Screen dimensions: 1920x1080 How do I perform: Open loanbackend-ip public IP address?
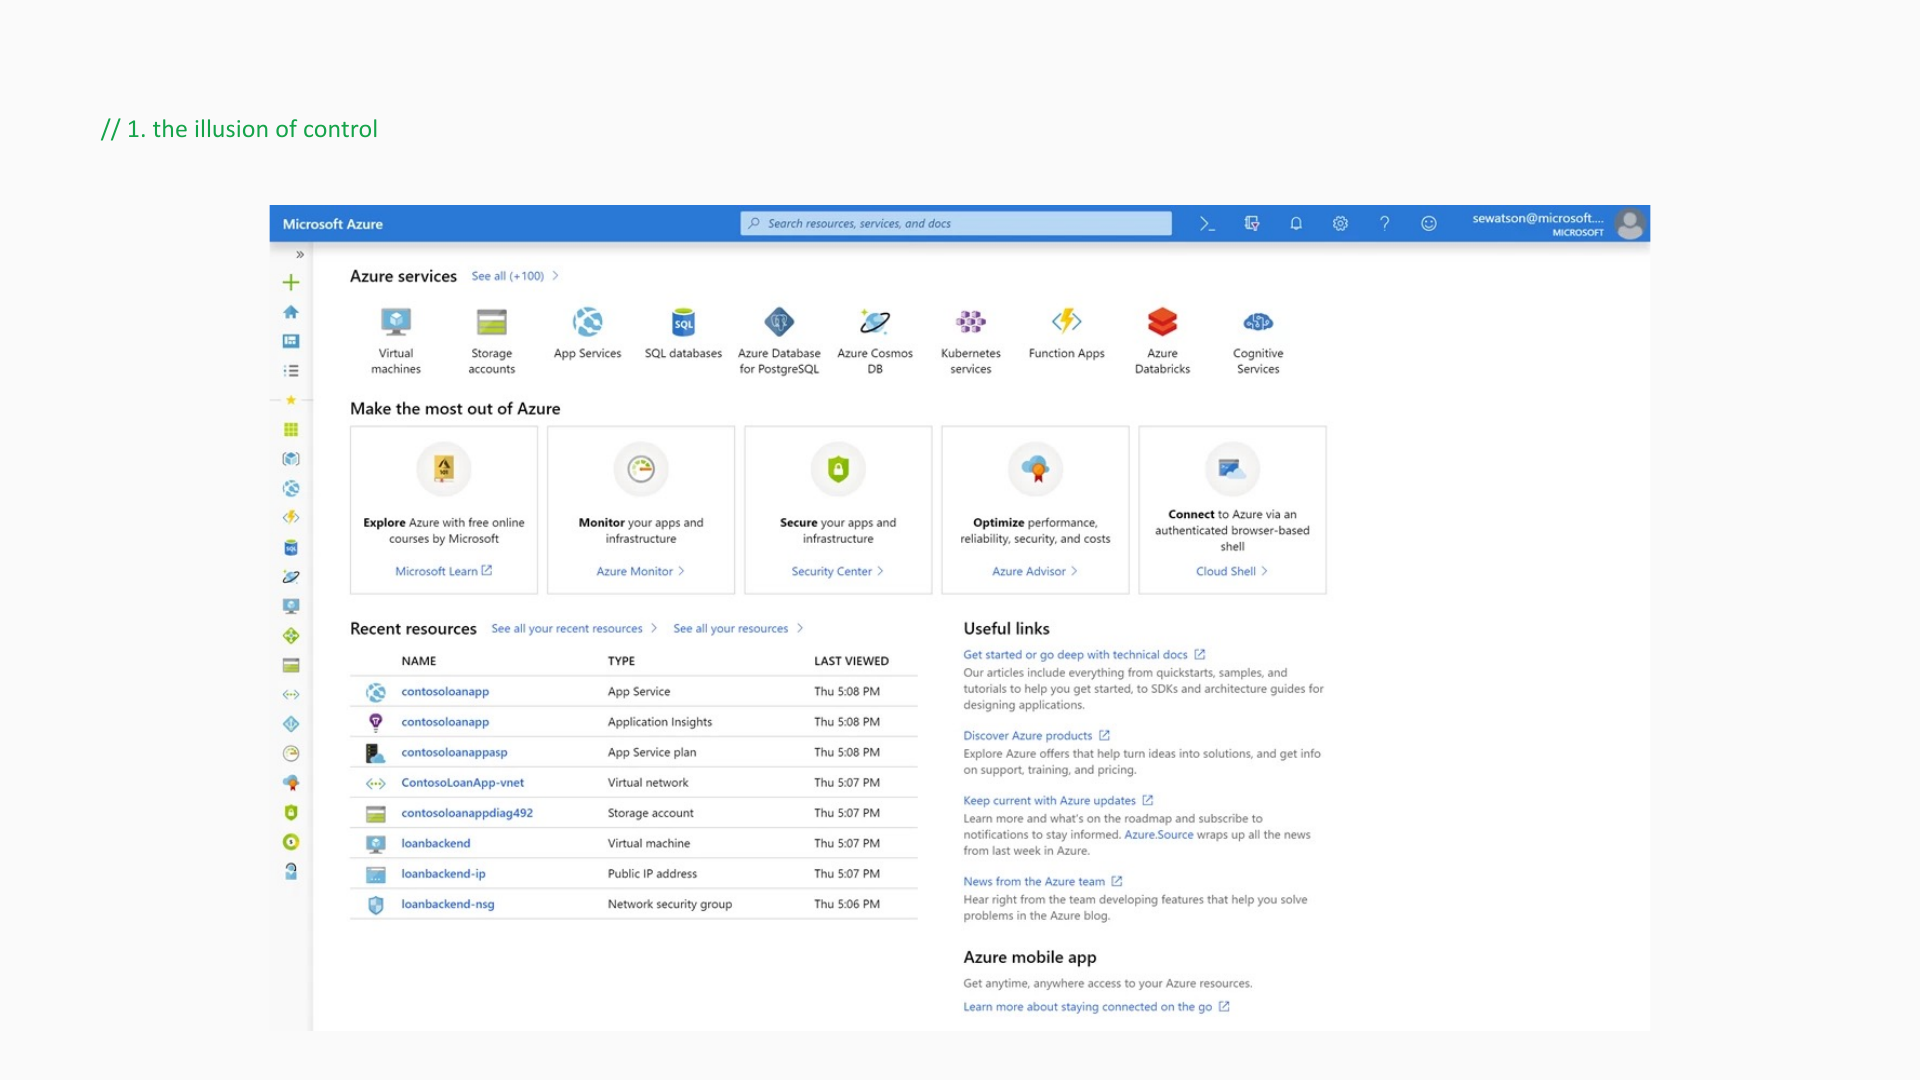point(443,874)
